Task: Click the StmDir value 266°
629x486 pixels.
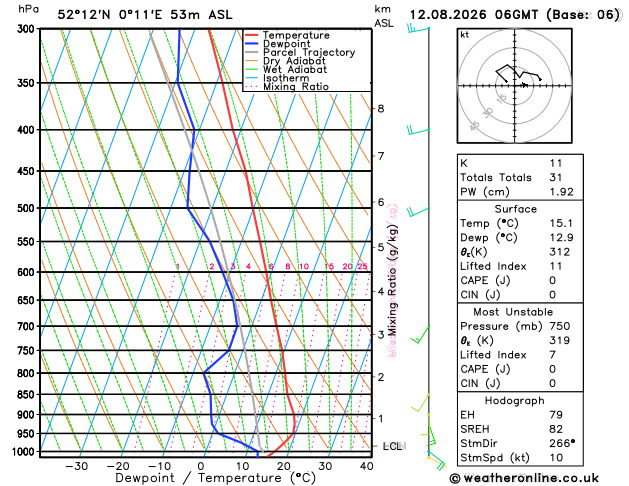Action: click(562, 443)
